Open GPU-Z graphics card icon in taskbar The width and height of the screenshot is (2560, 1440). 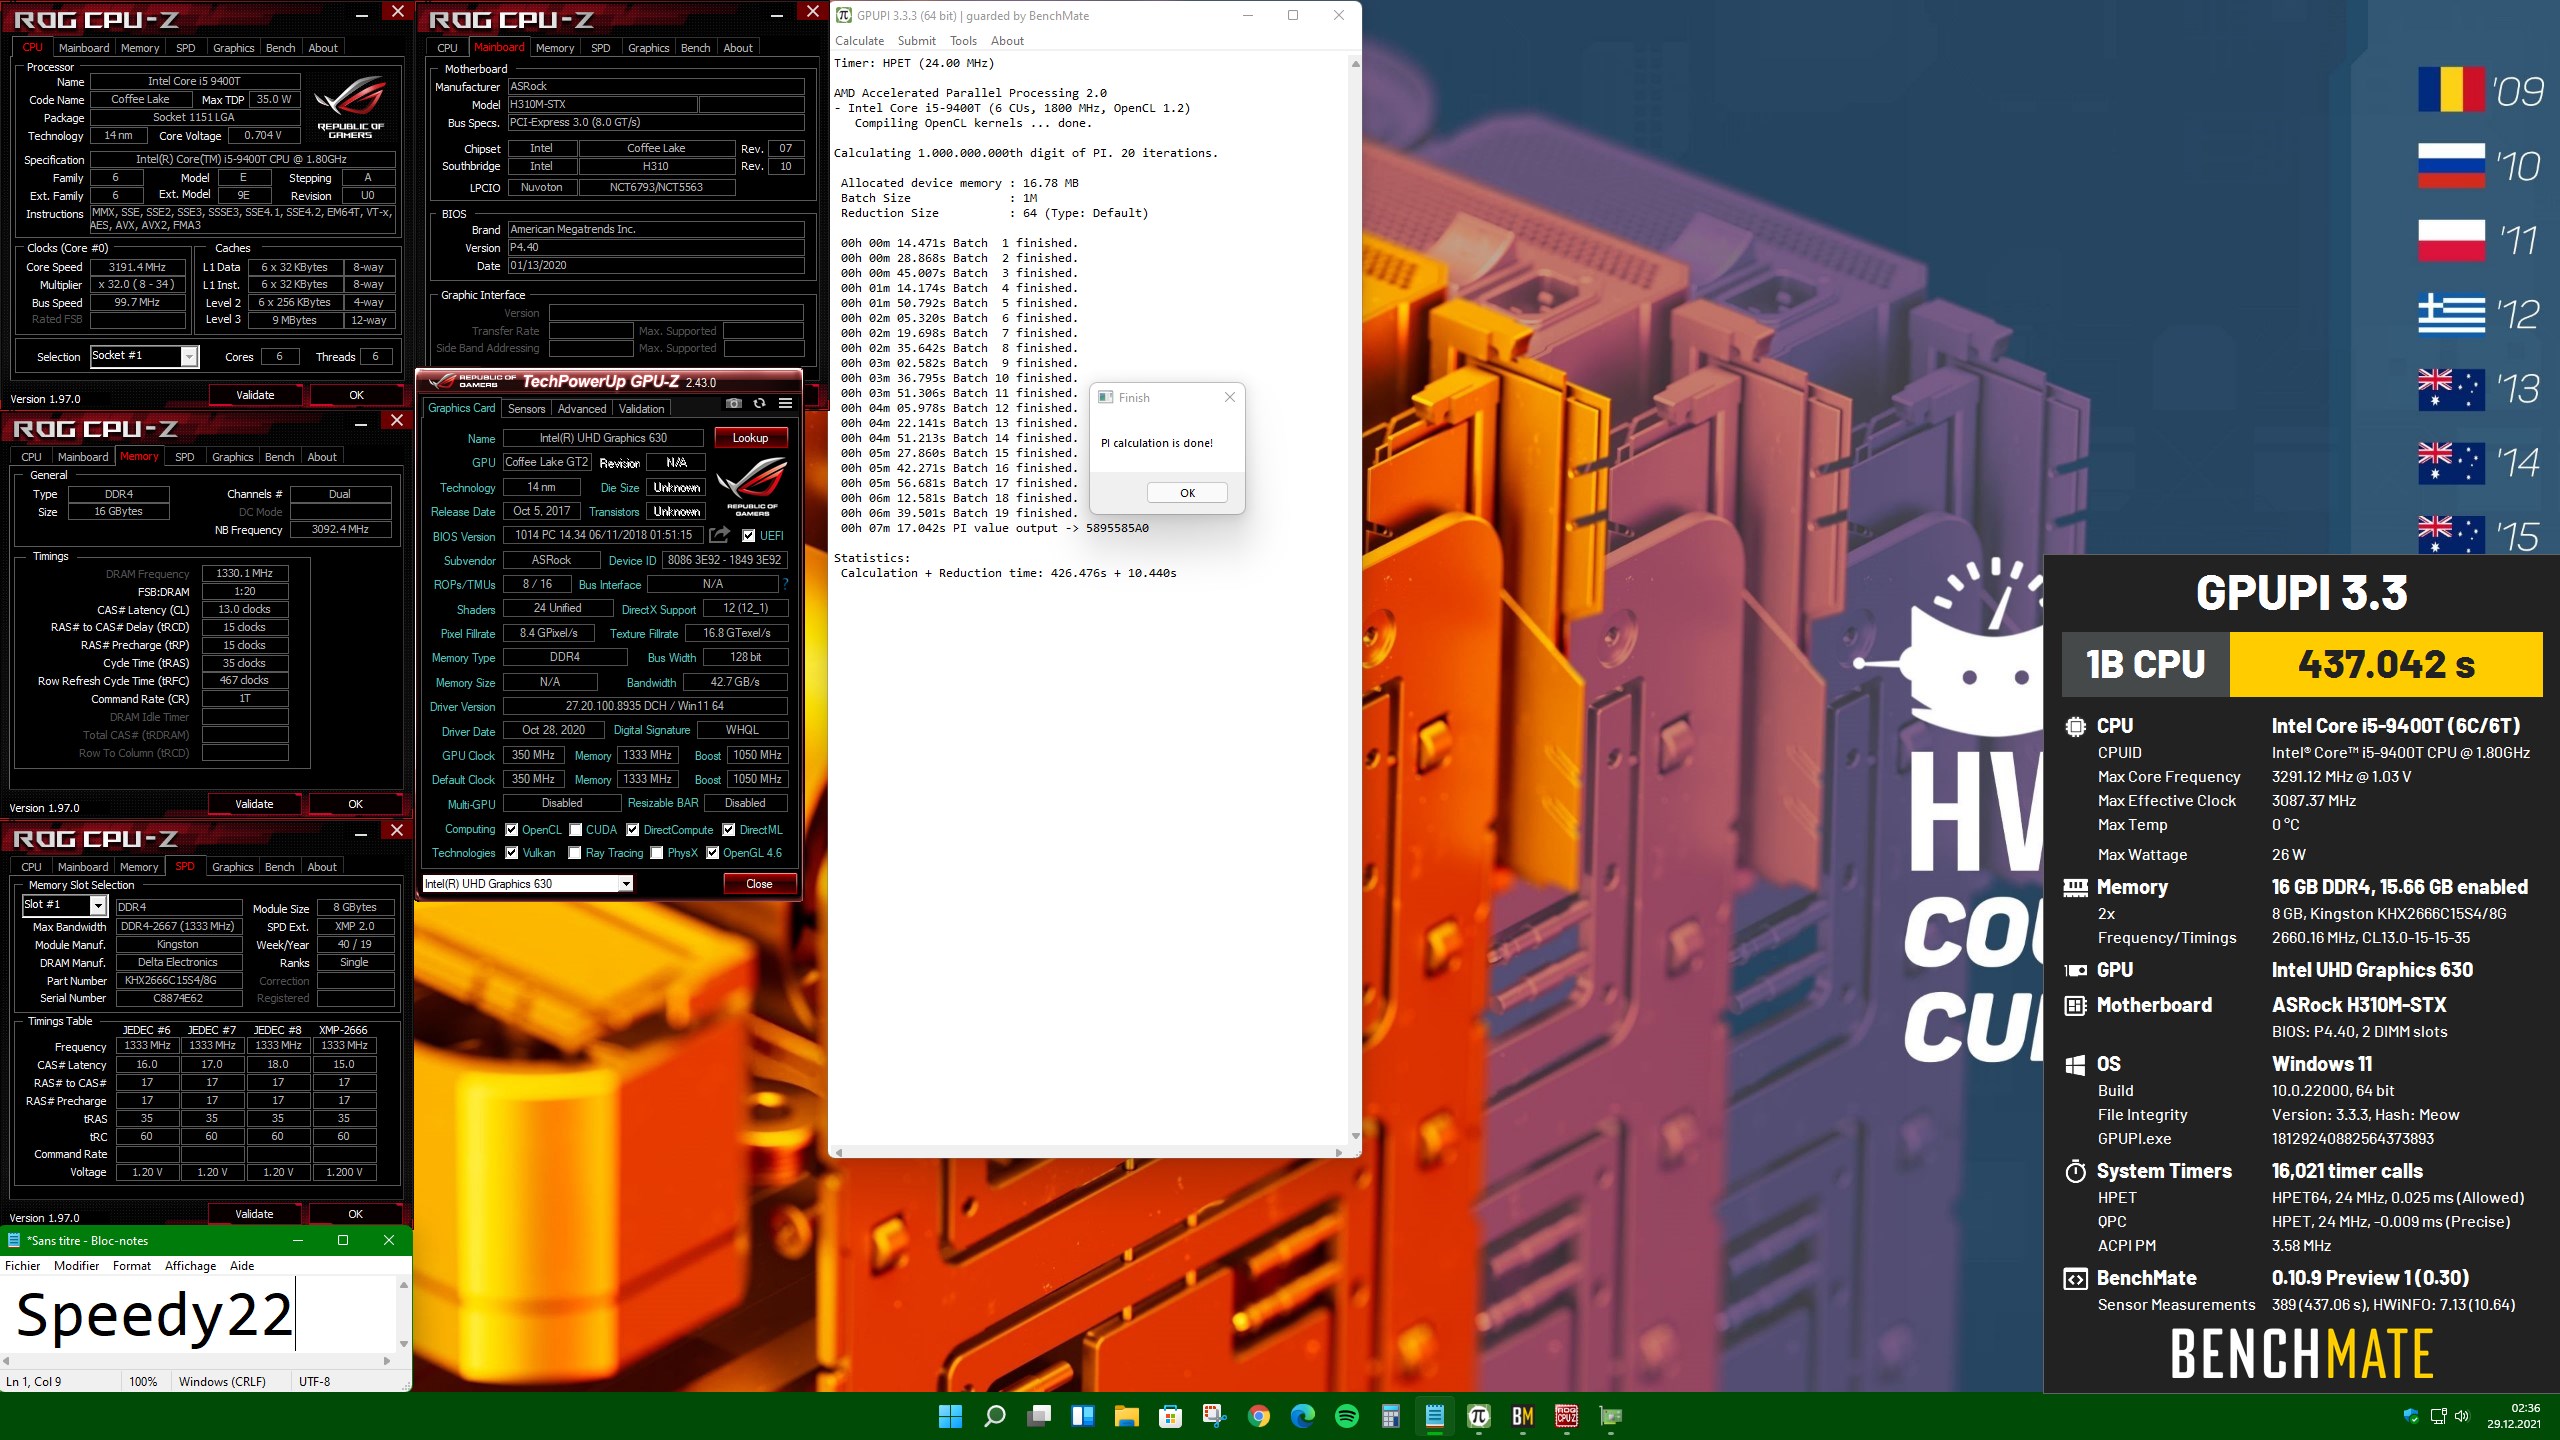pos(1610,1416)
